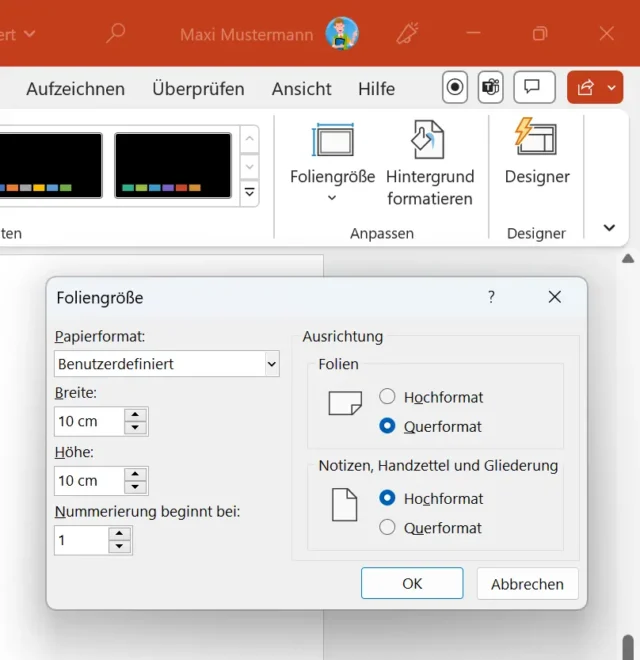
Task: Click the Höhe input field
Action: tap(88, 481)
